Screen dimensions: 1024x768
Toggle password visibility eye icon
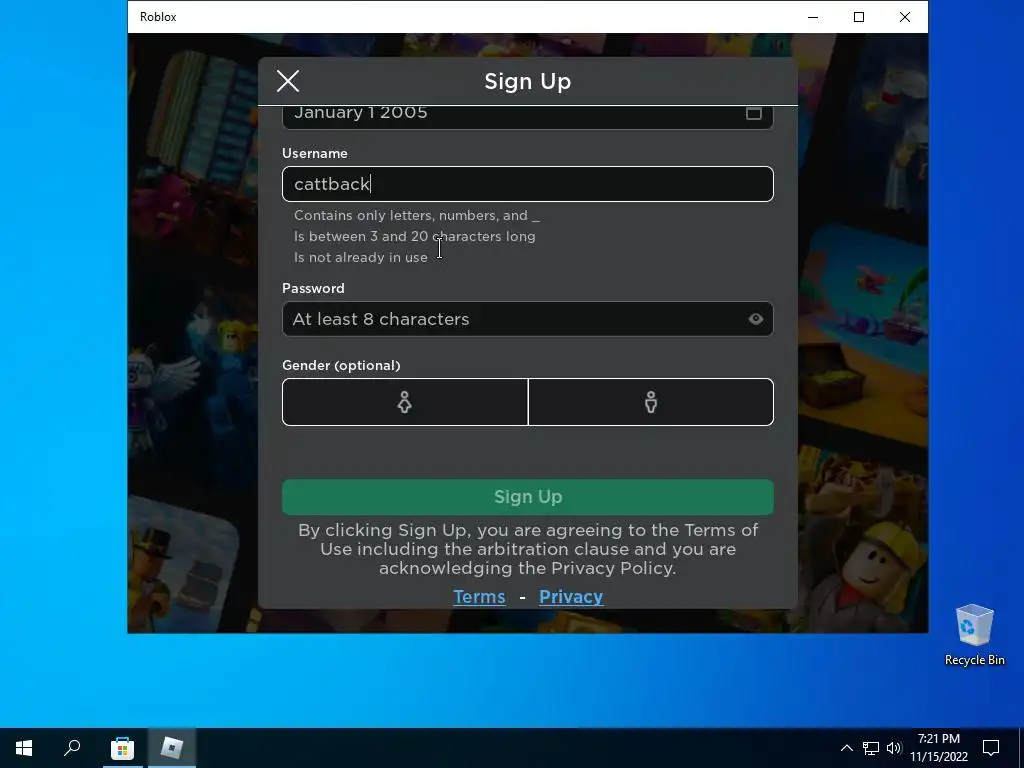tap(756, 319)
